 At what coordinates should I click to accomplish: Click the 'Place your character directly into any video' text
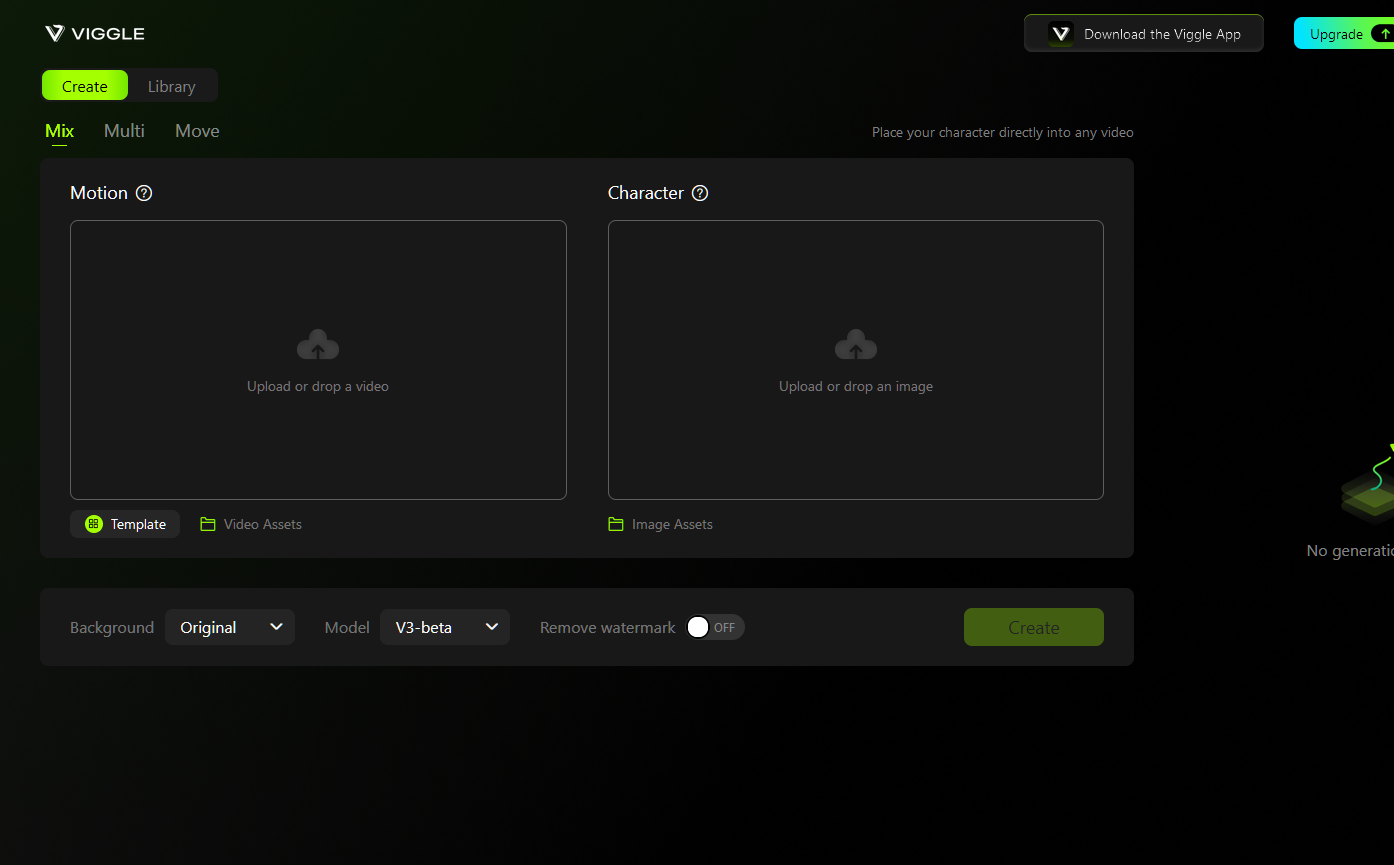[x=1003, y=132]
